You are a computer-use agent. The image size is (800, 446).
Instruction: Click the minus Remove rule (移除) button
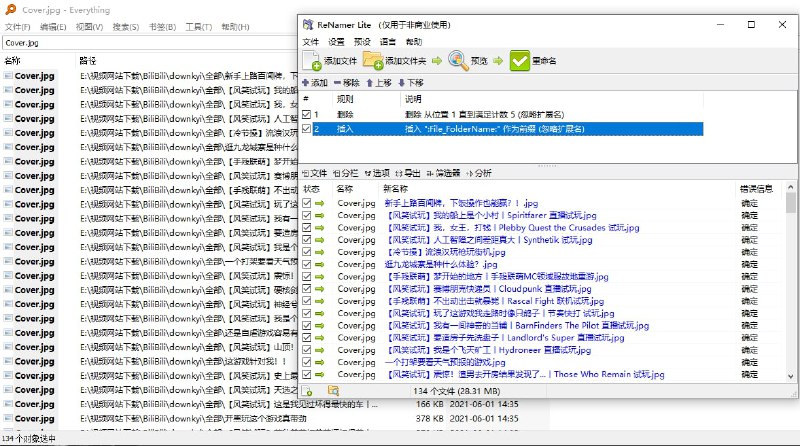click(x=347, y=83)
